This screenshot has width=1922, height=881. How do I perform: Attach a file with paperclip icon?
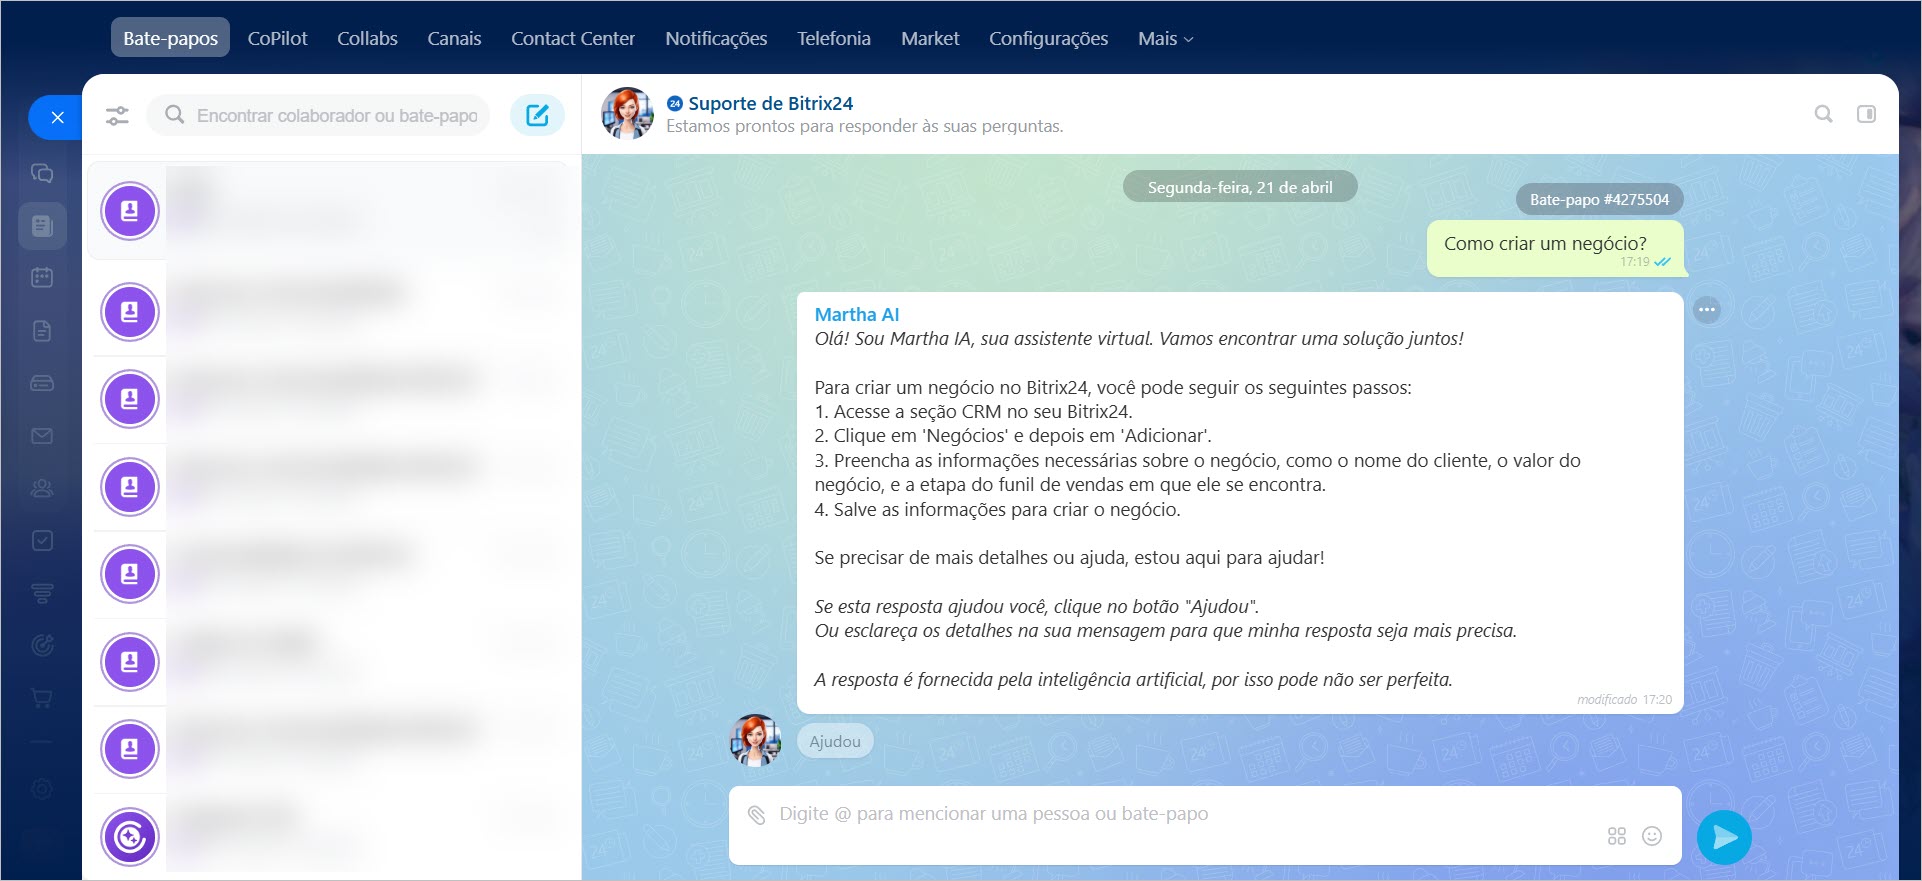coord(757,815)
